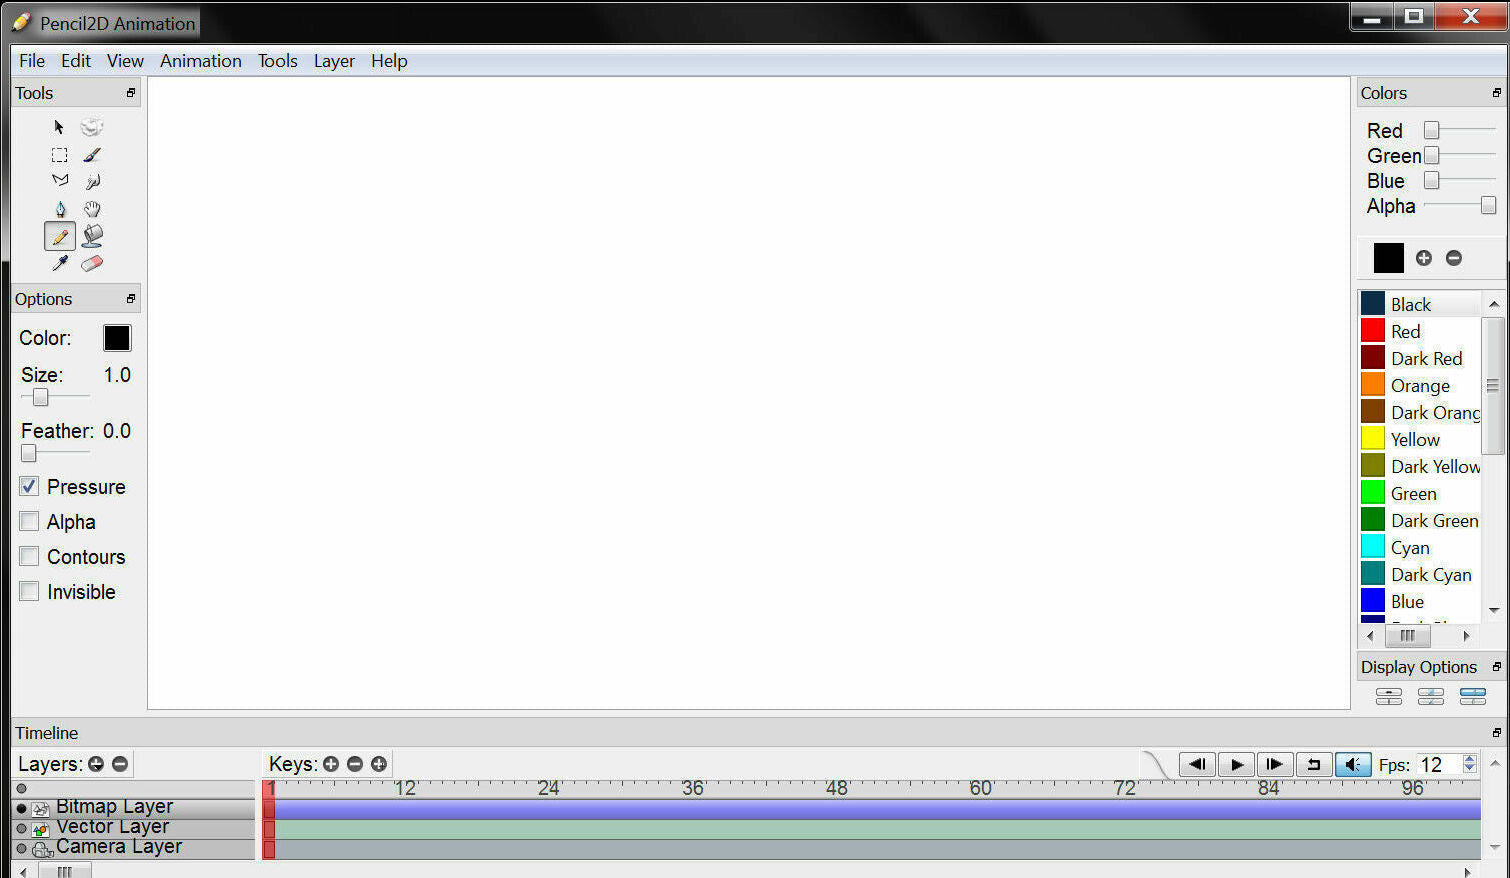This screenshot has width=1510, height=878.
Task: Choose the dashed rectangle Select tool
Action: (59, 155)
